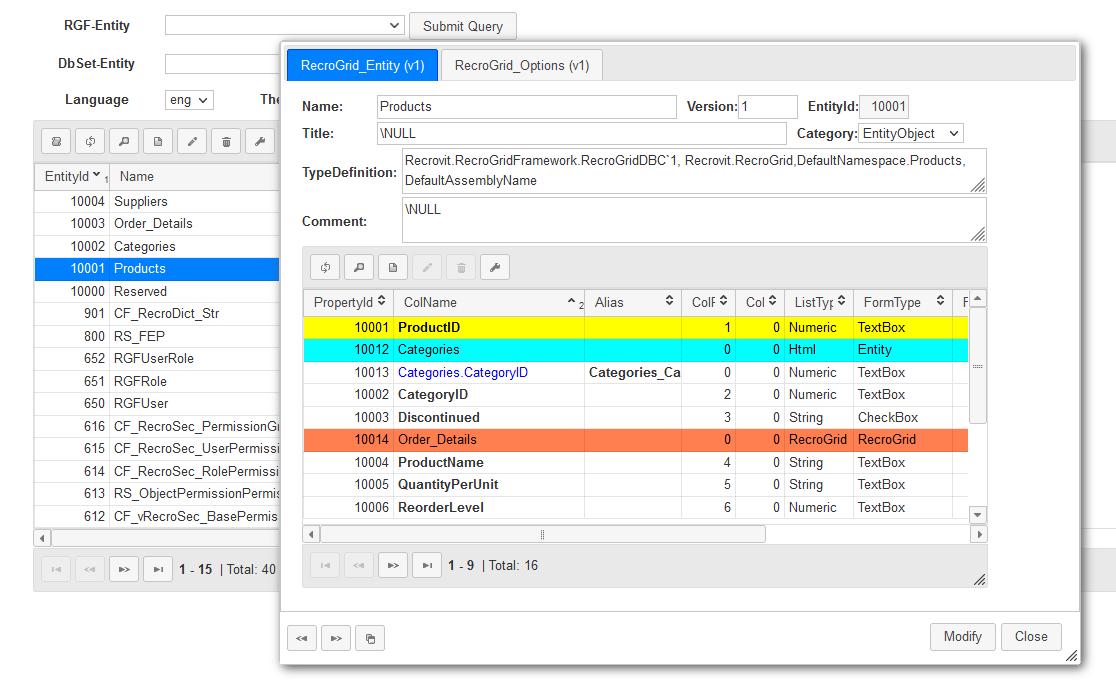Open search in the properties grid toolbar
The height and width of the screenshot is (690, 1116).
[x=359, y=267]
